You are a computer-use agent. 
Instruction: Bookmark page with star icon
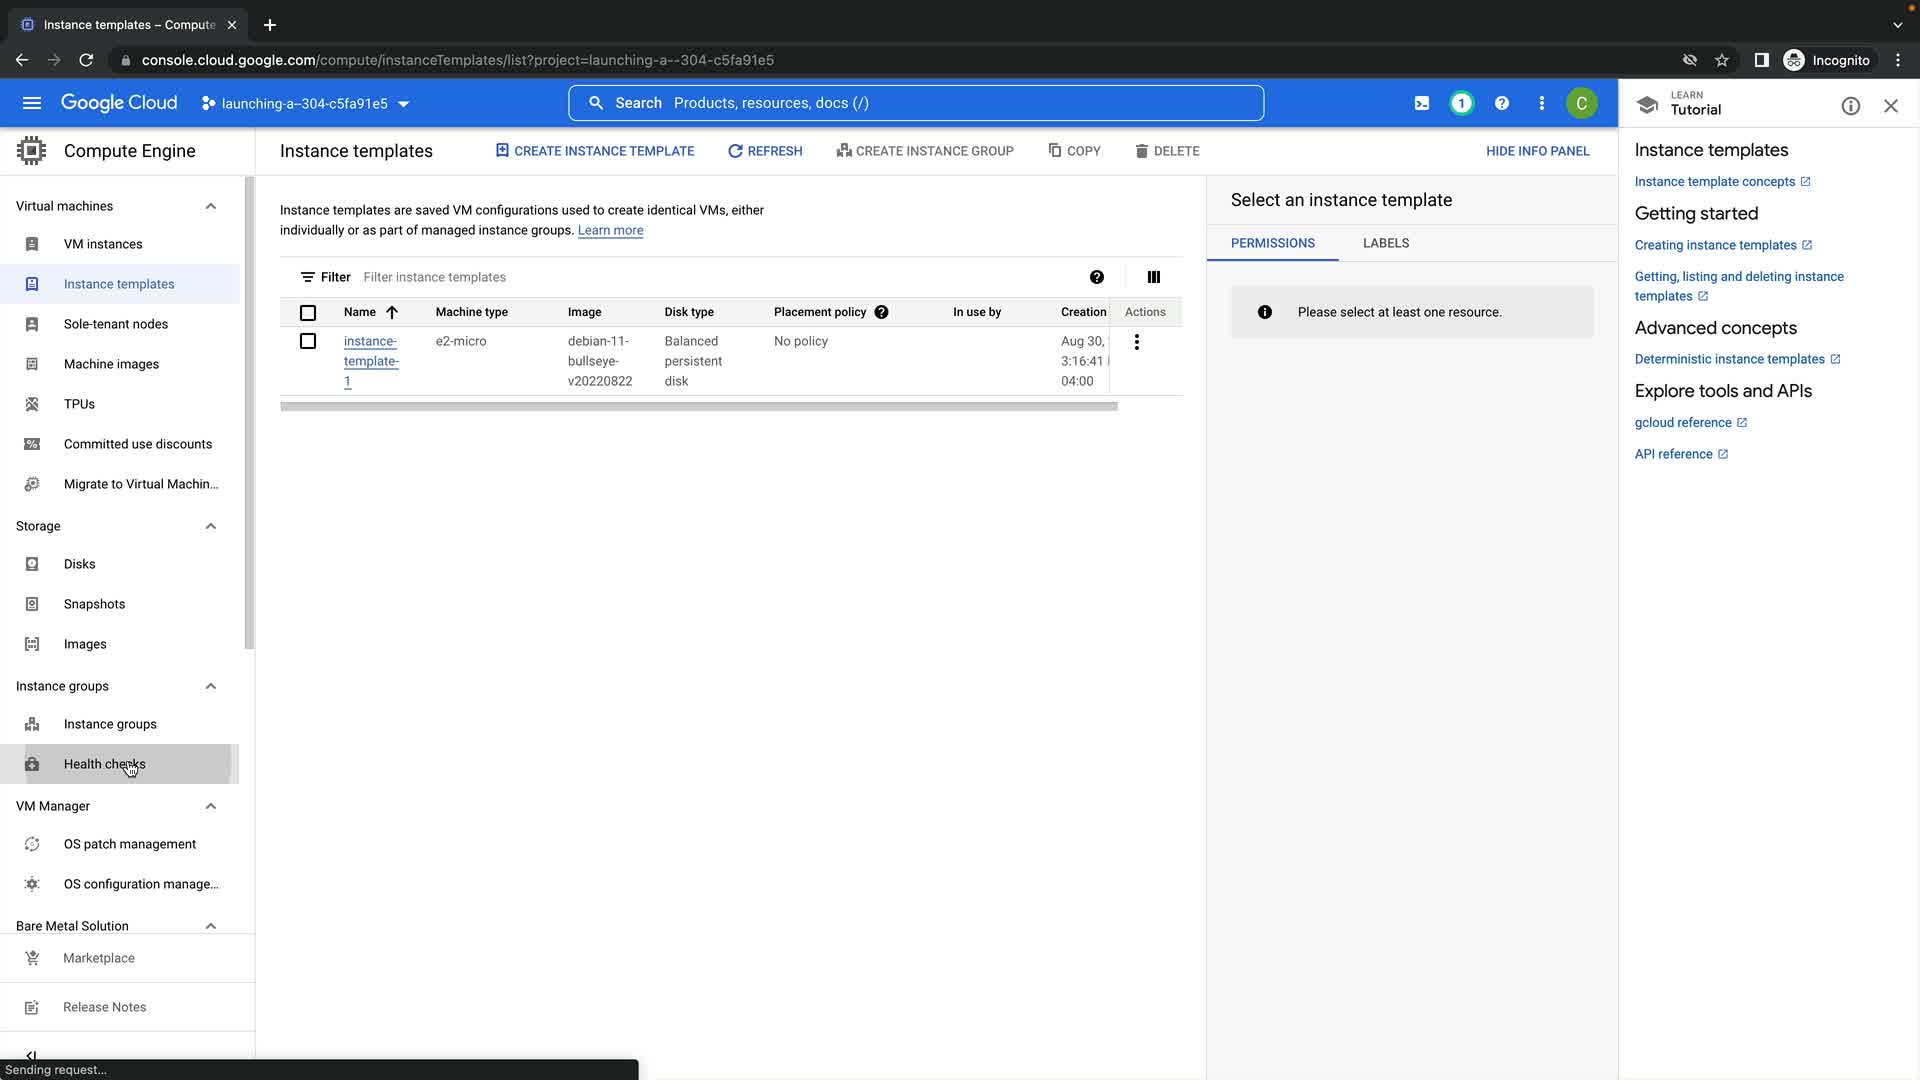click(1721, 60)
